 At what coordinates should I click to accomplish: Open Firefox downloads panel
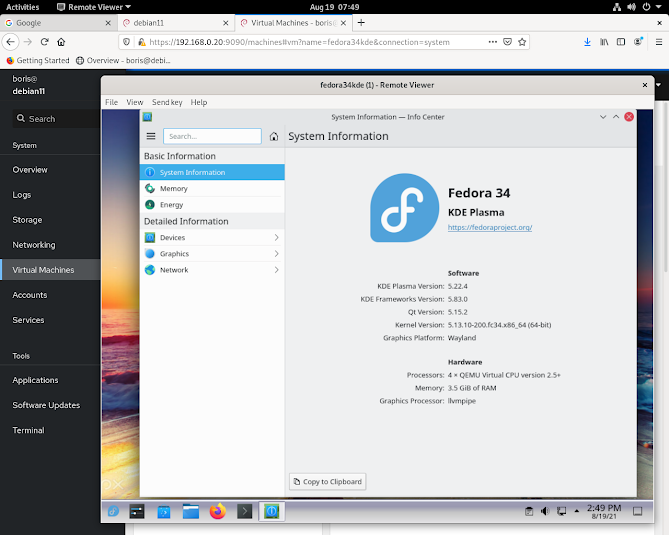588,42
